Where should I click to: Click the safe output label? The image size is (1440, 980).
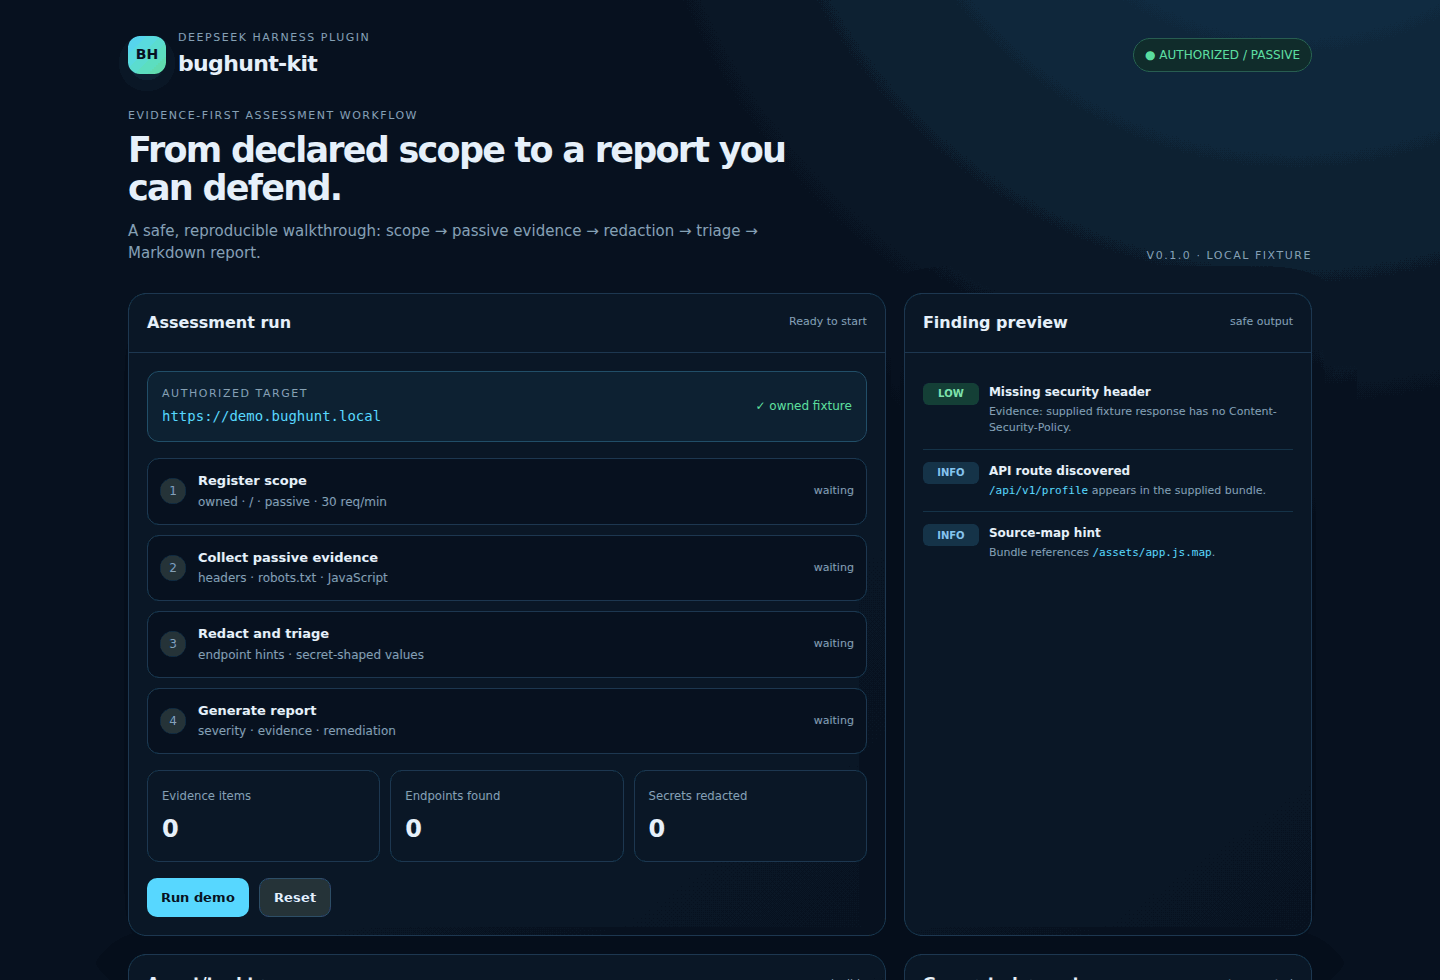(x=1261, y=321)
